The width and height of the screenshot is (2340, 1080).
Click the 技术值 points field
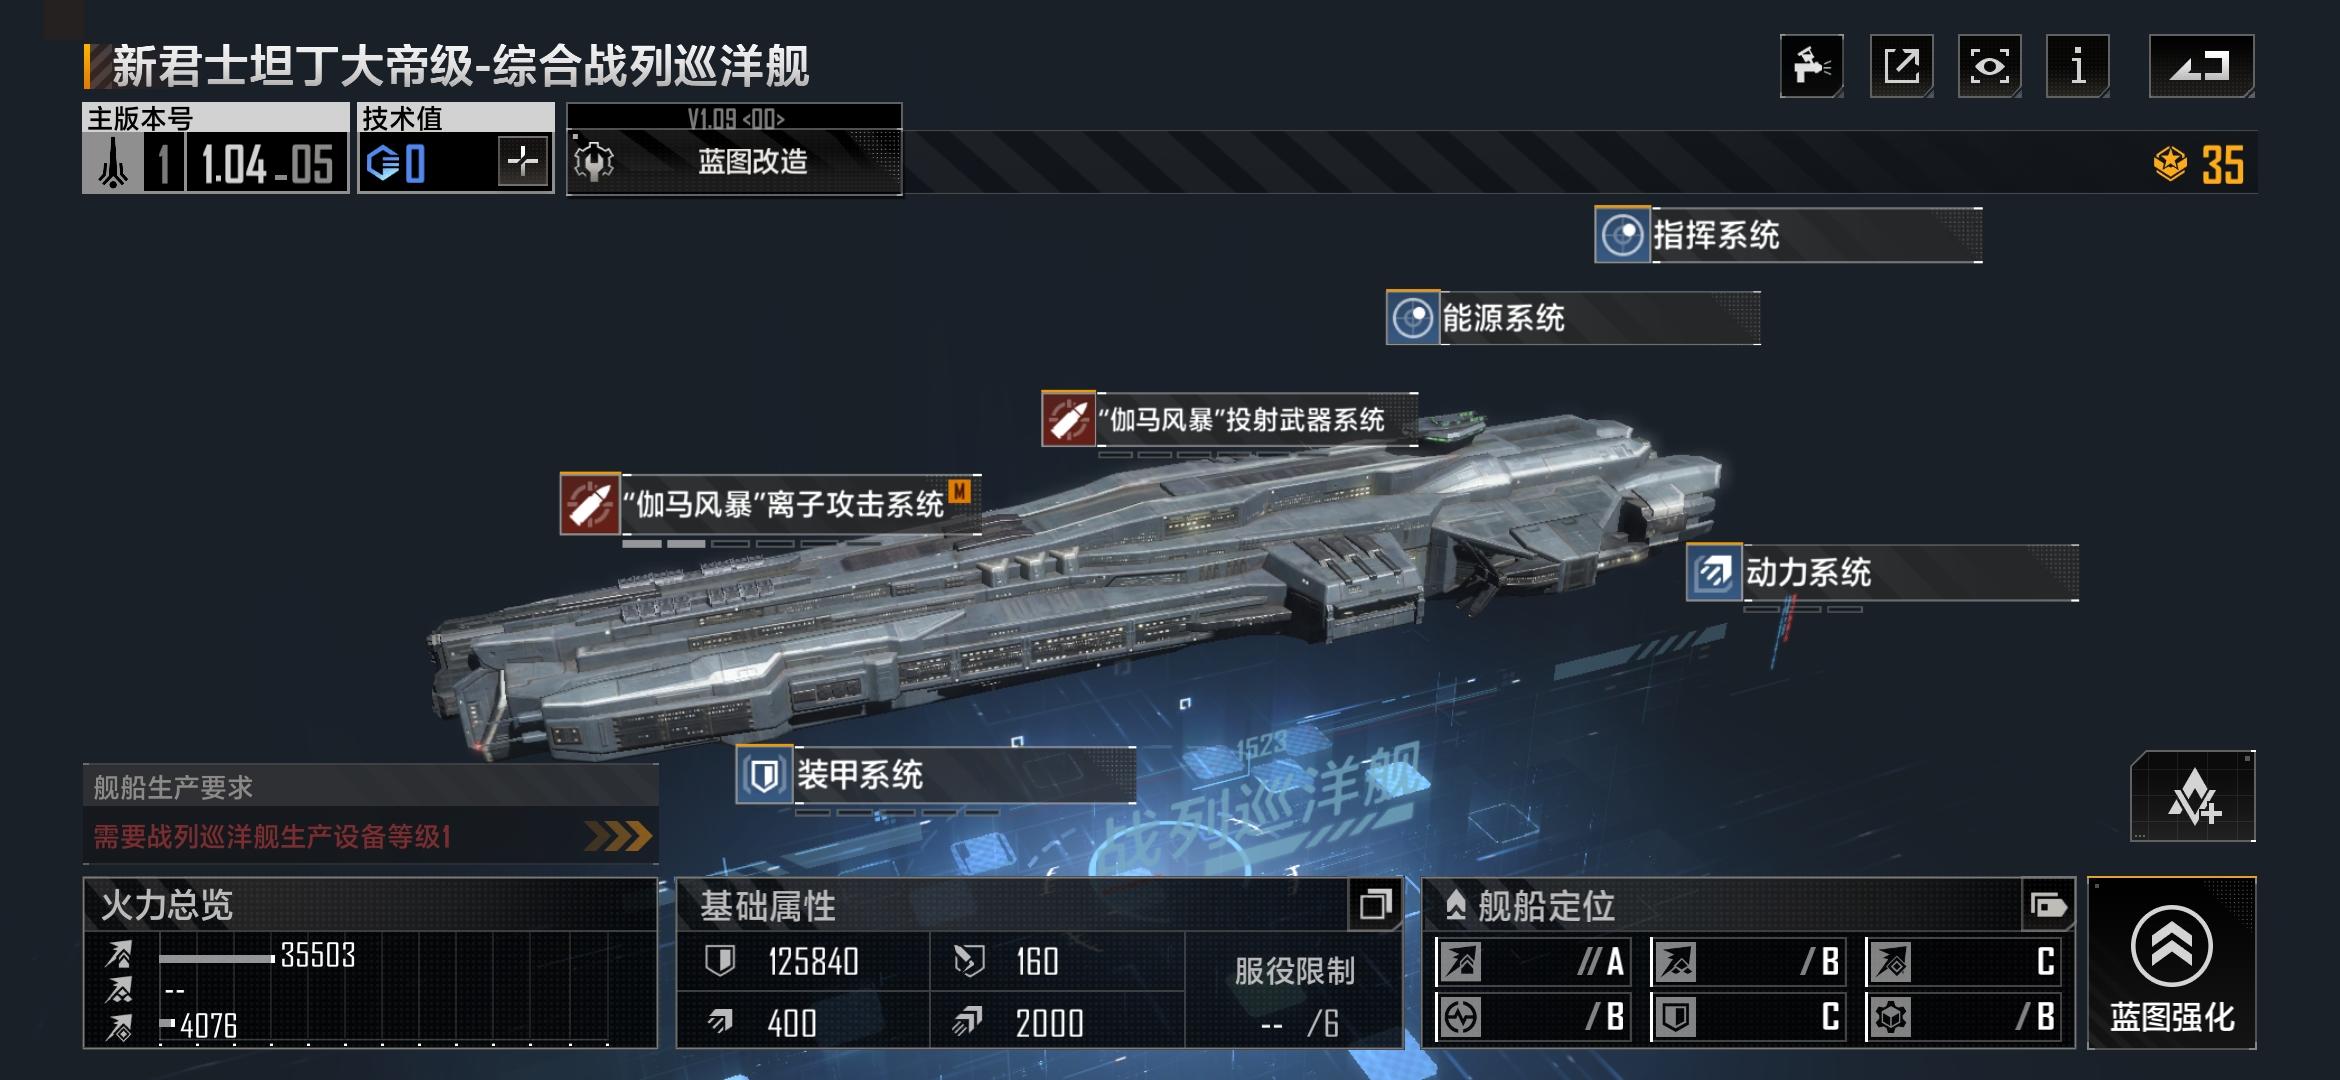455,161
